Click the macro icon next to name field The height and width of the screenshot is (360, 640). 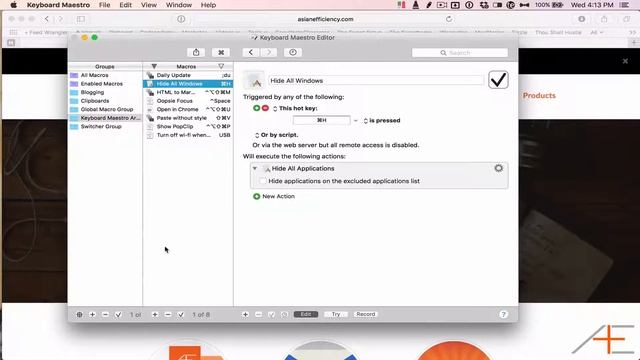254,80
